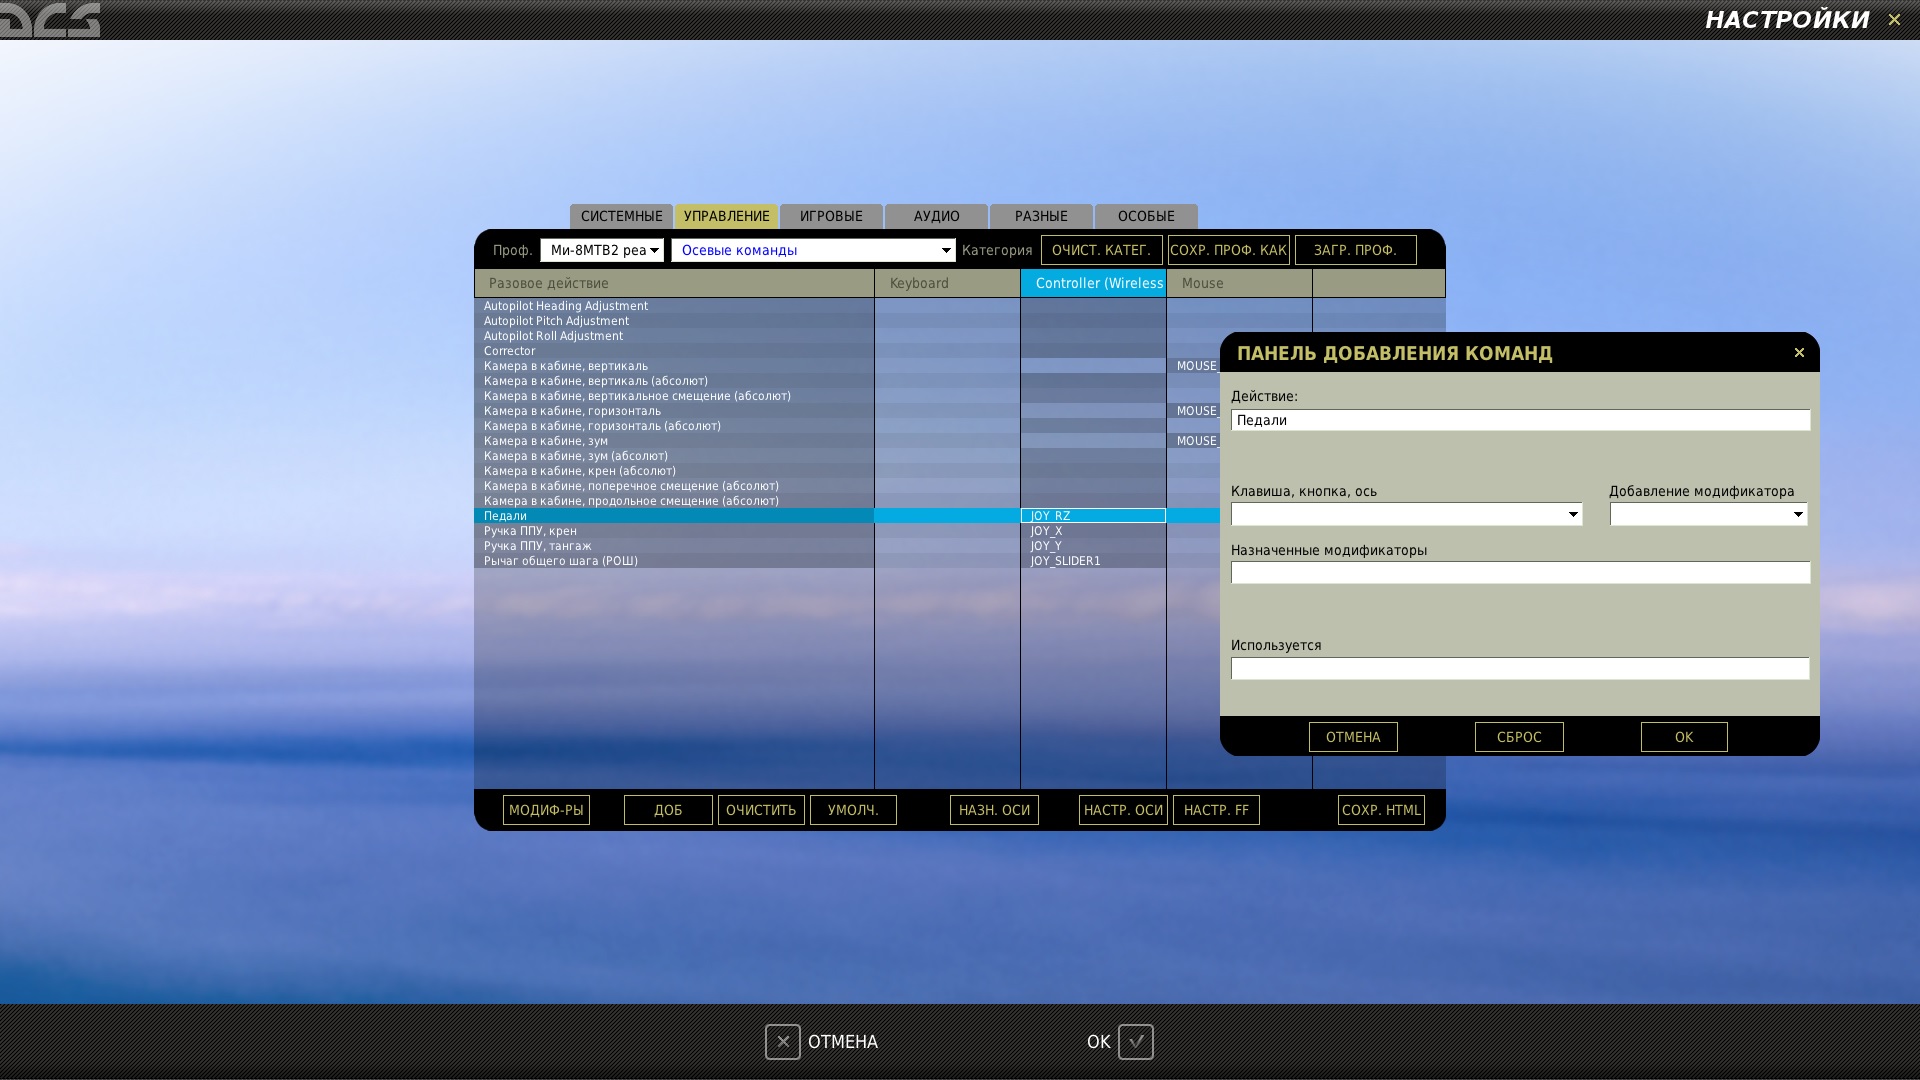Click СОХР. ПРОФ. КАК button

[1228, 250]
